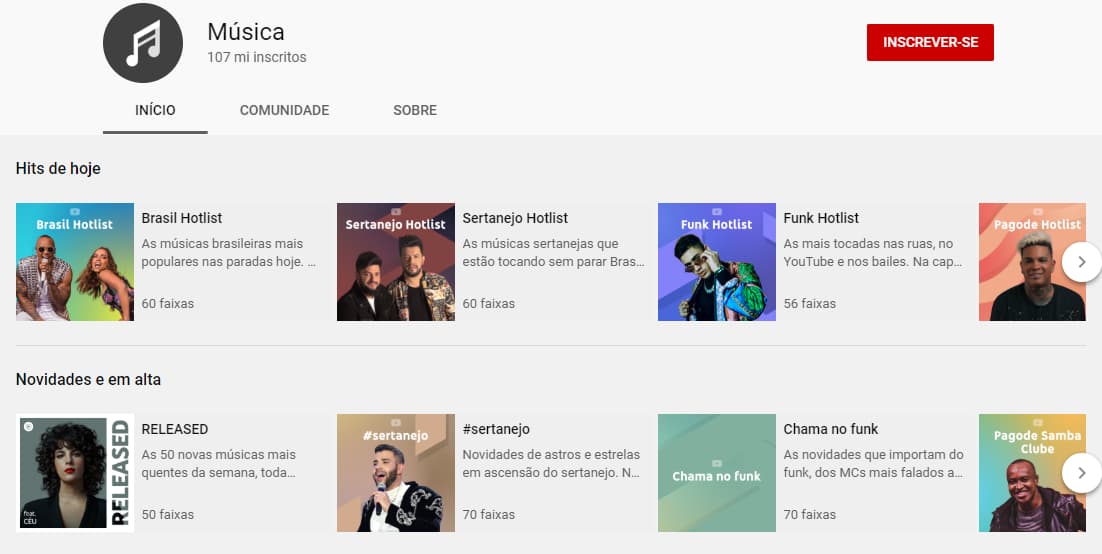
Task: Open the Funk Hotlist thumbnail
Action: (x=717, y=262)
